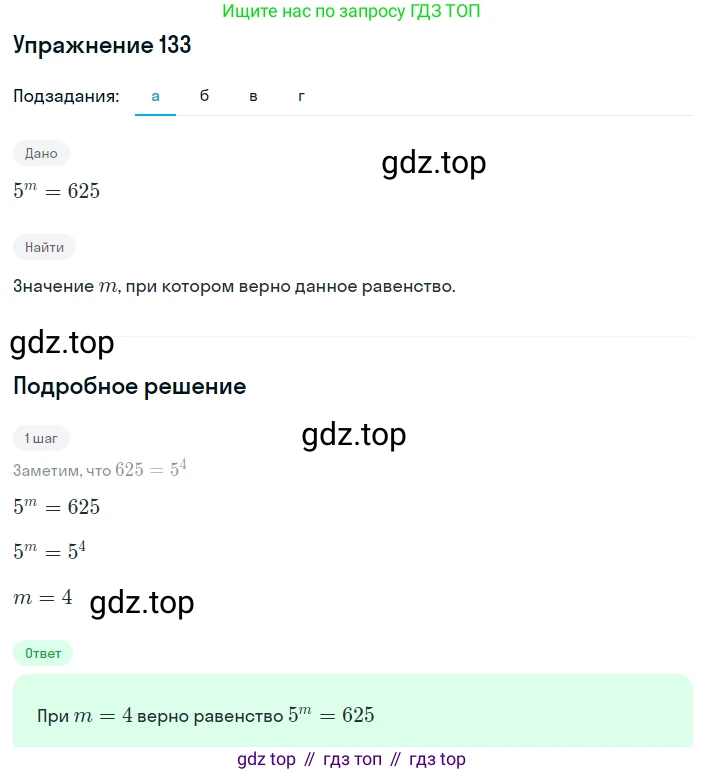The image size is (705, 774).
Task: Open subtask tab в
Action: coord(253,97)
